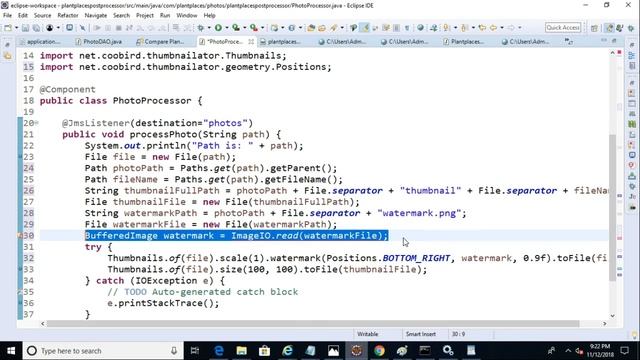Open the Window menu
The image size is (640, 360).
pos(187,16)
